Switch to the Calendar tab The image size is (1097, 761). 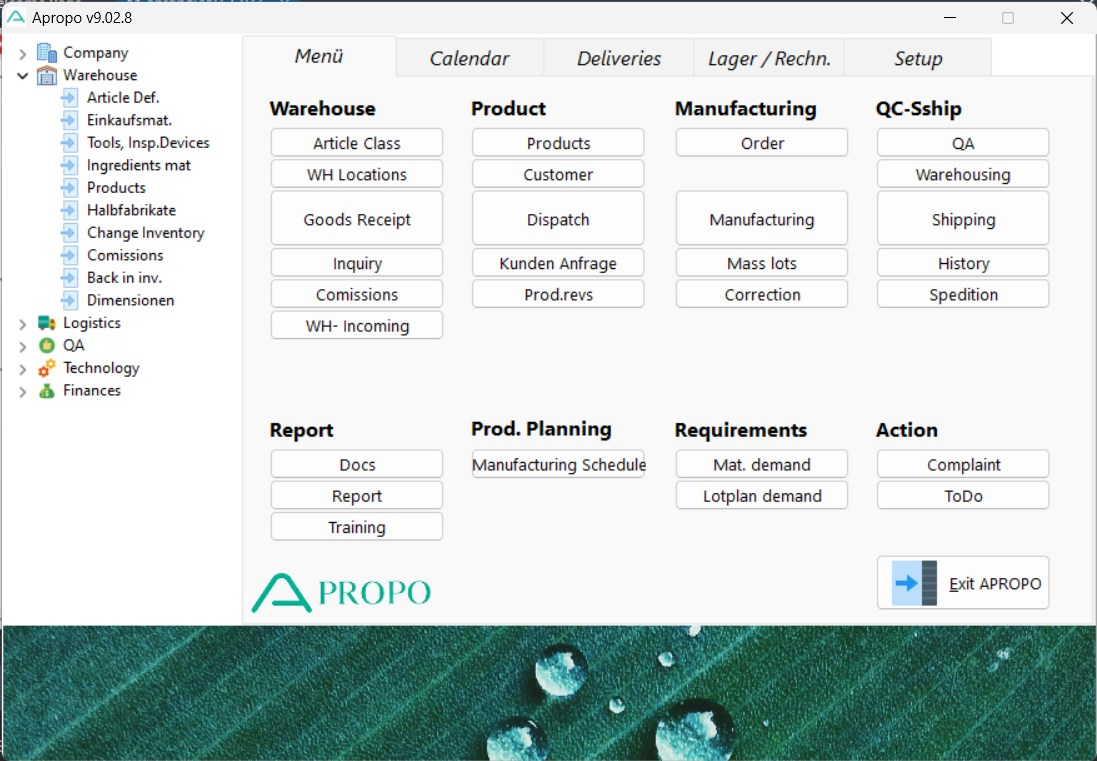click(469, 59)
